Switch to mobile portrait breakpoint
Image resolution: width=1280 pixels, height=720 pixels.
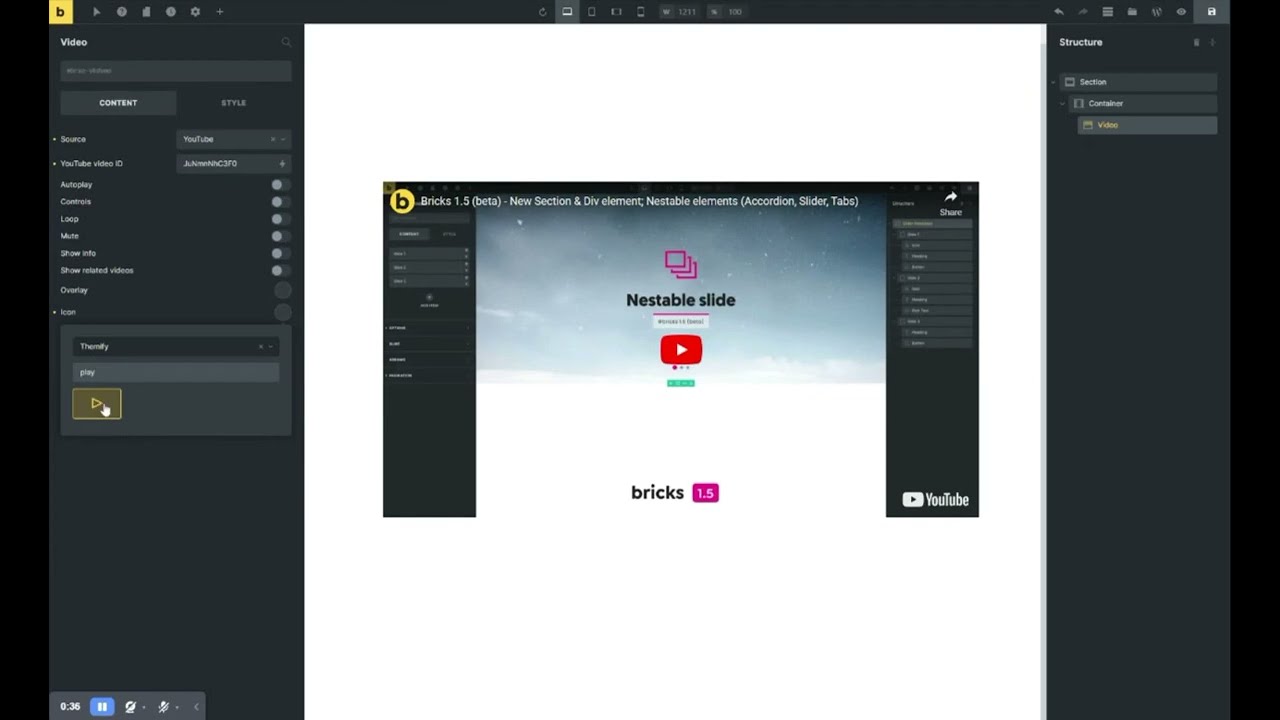[641, 12]
